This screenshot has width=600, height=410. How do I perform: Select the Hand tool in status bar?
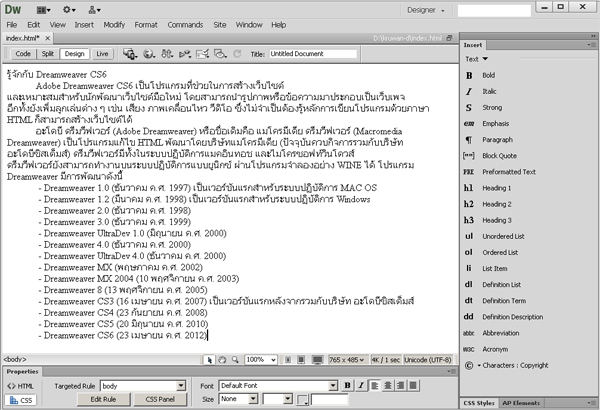(x=222, y=360)
